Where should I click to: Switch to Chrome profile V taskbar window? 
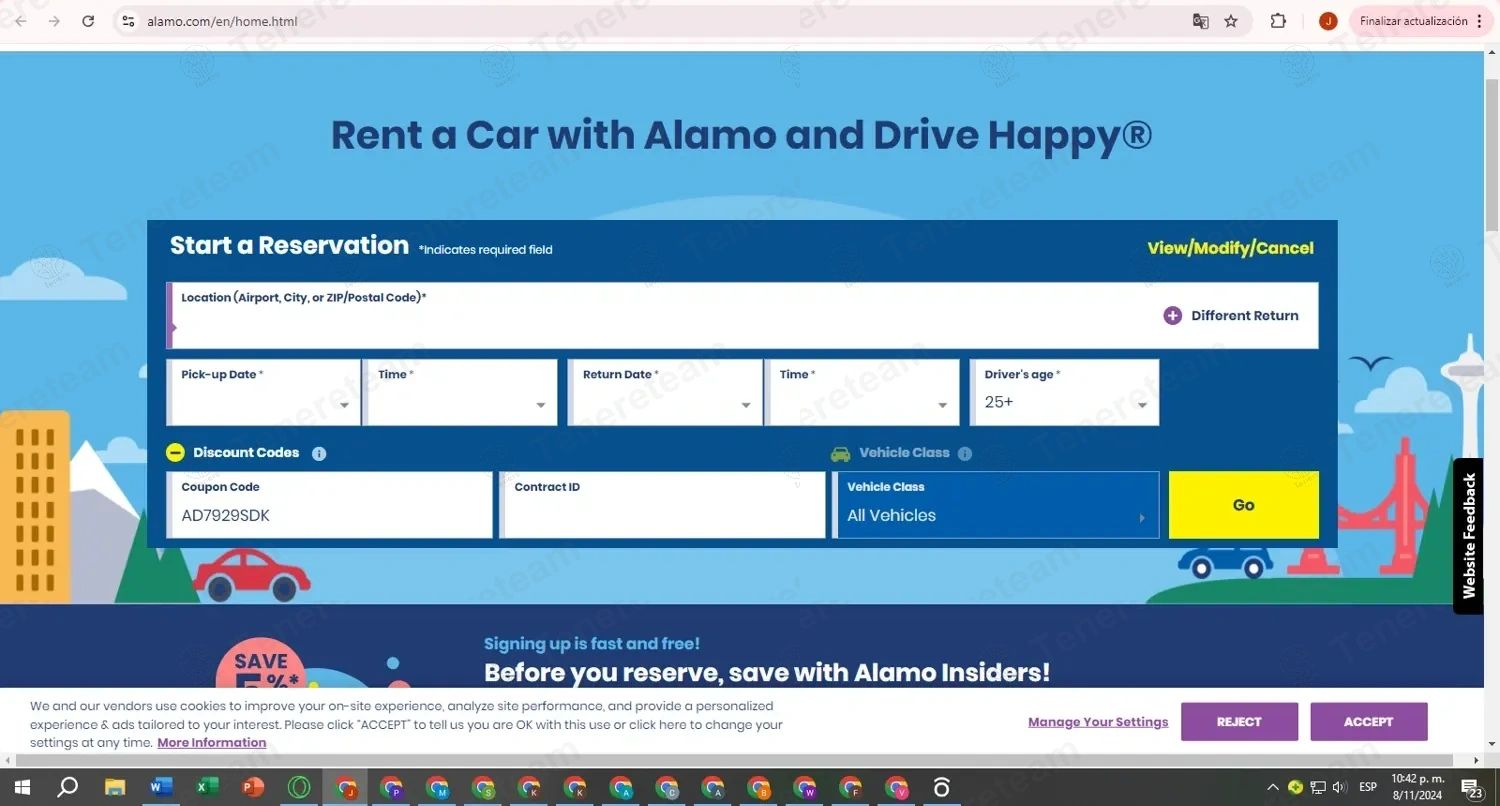click(x=897, y=787)
